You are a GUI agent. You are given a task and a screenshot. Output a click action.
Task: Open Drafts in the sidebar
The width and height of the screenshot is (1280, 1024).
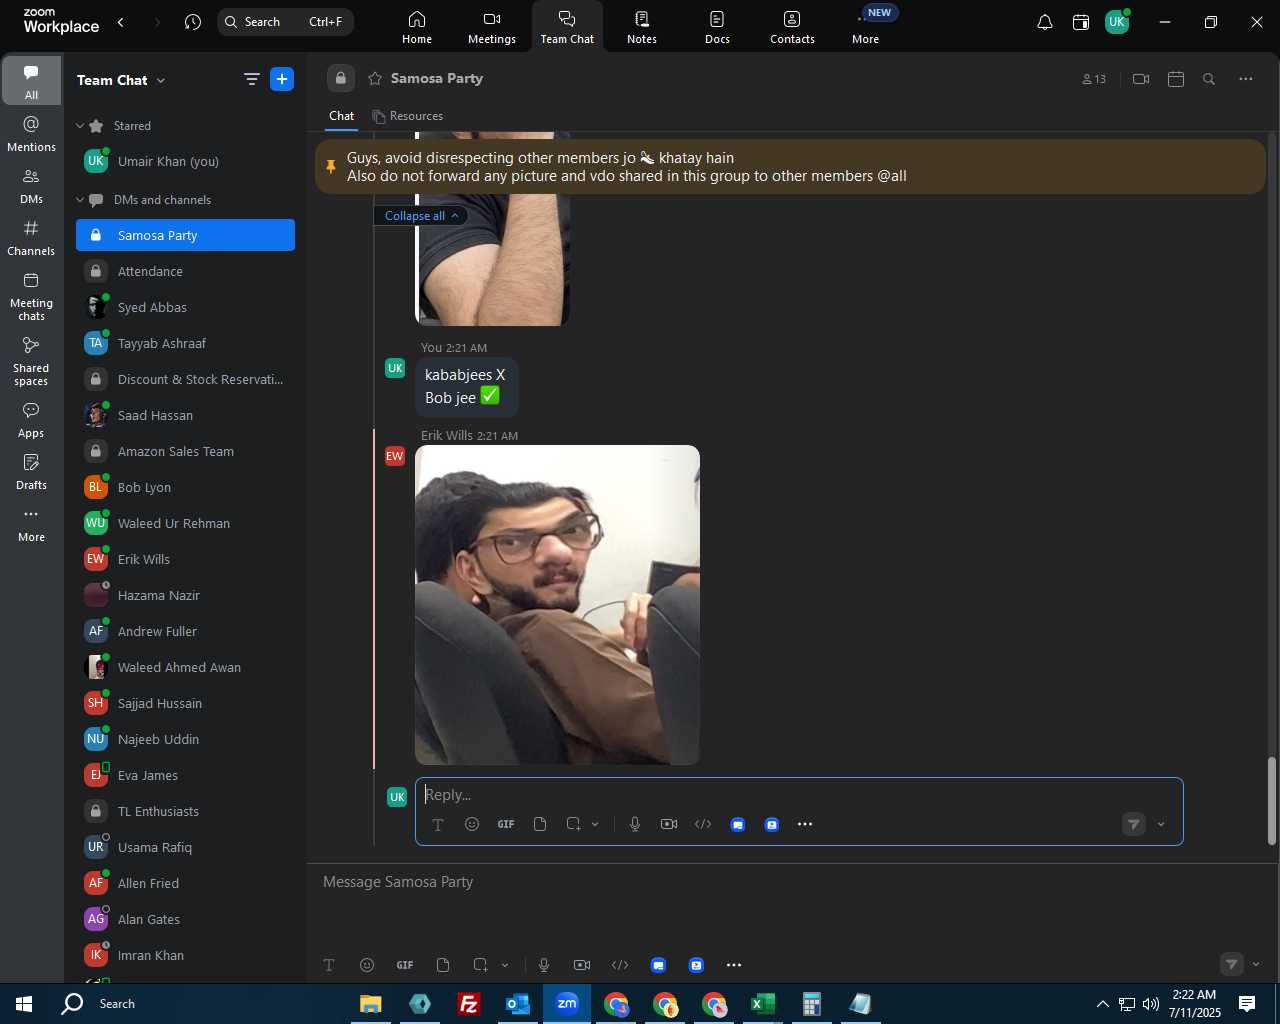click(31, 472)
